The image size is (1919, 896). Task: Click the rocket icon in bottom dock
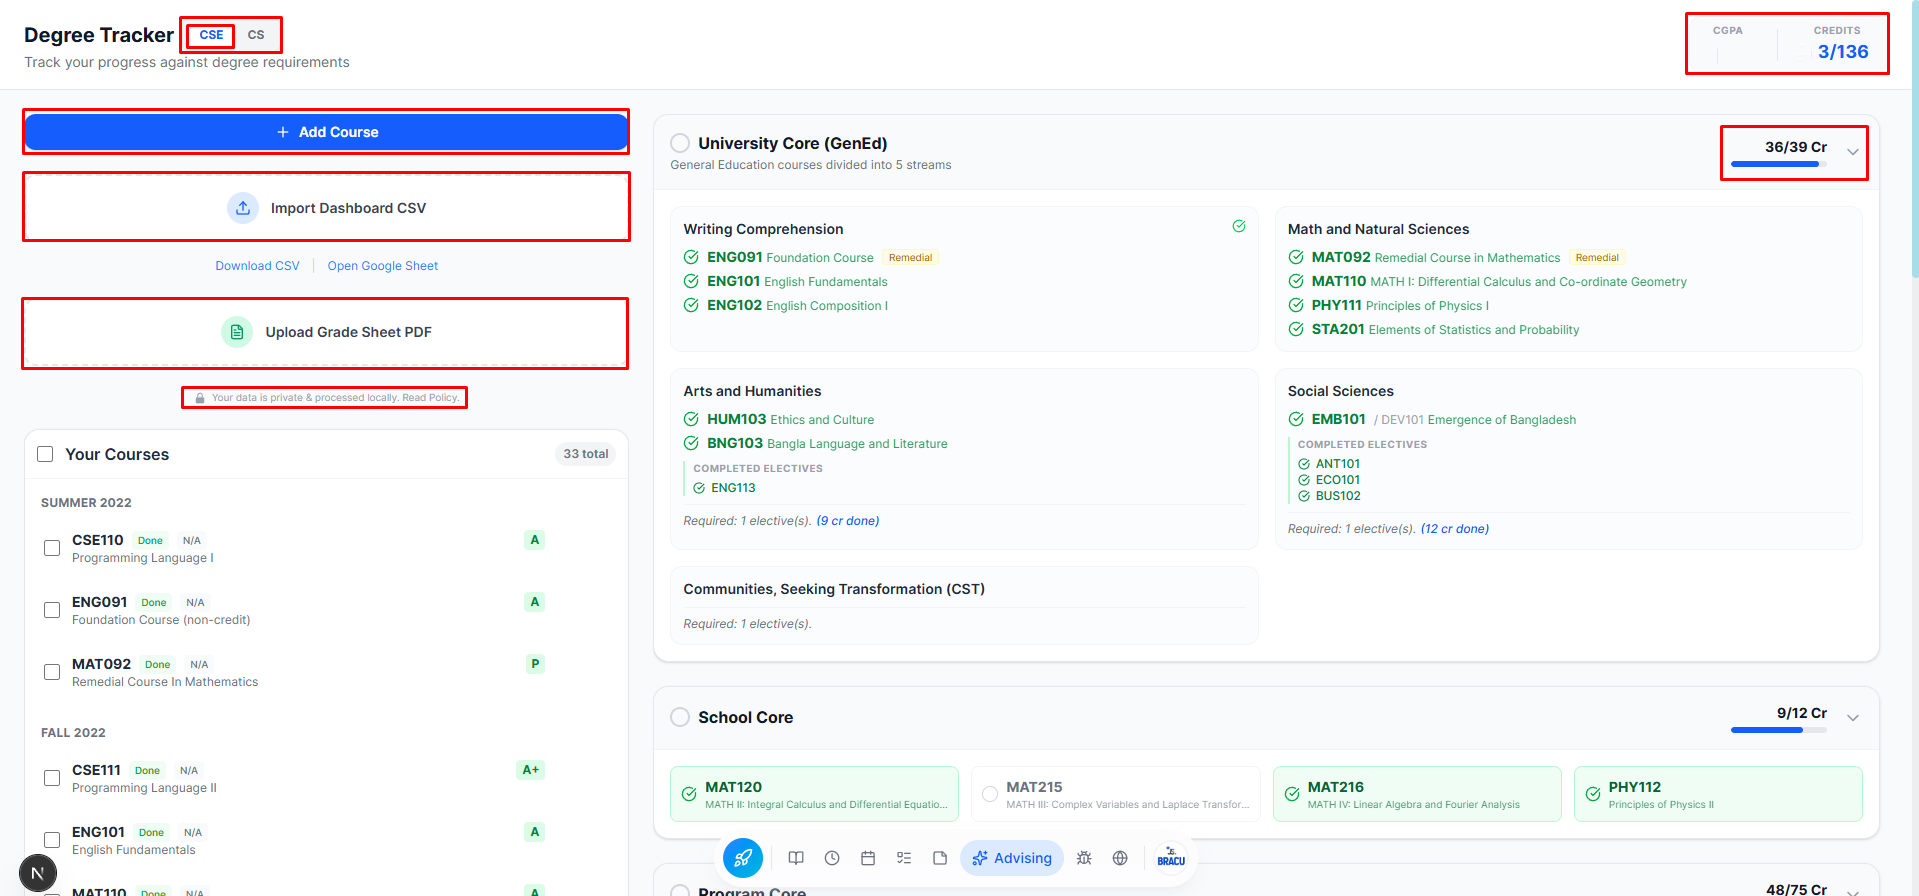(743, 858)
